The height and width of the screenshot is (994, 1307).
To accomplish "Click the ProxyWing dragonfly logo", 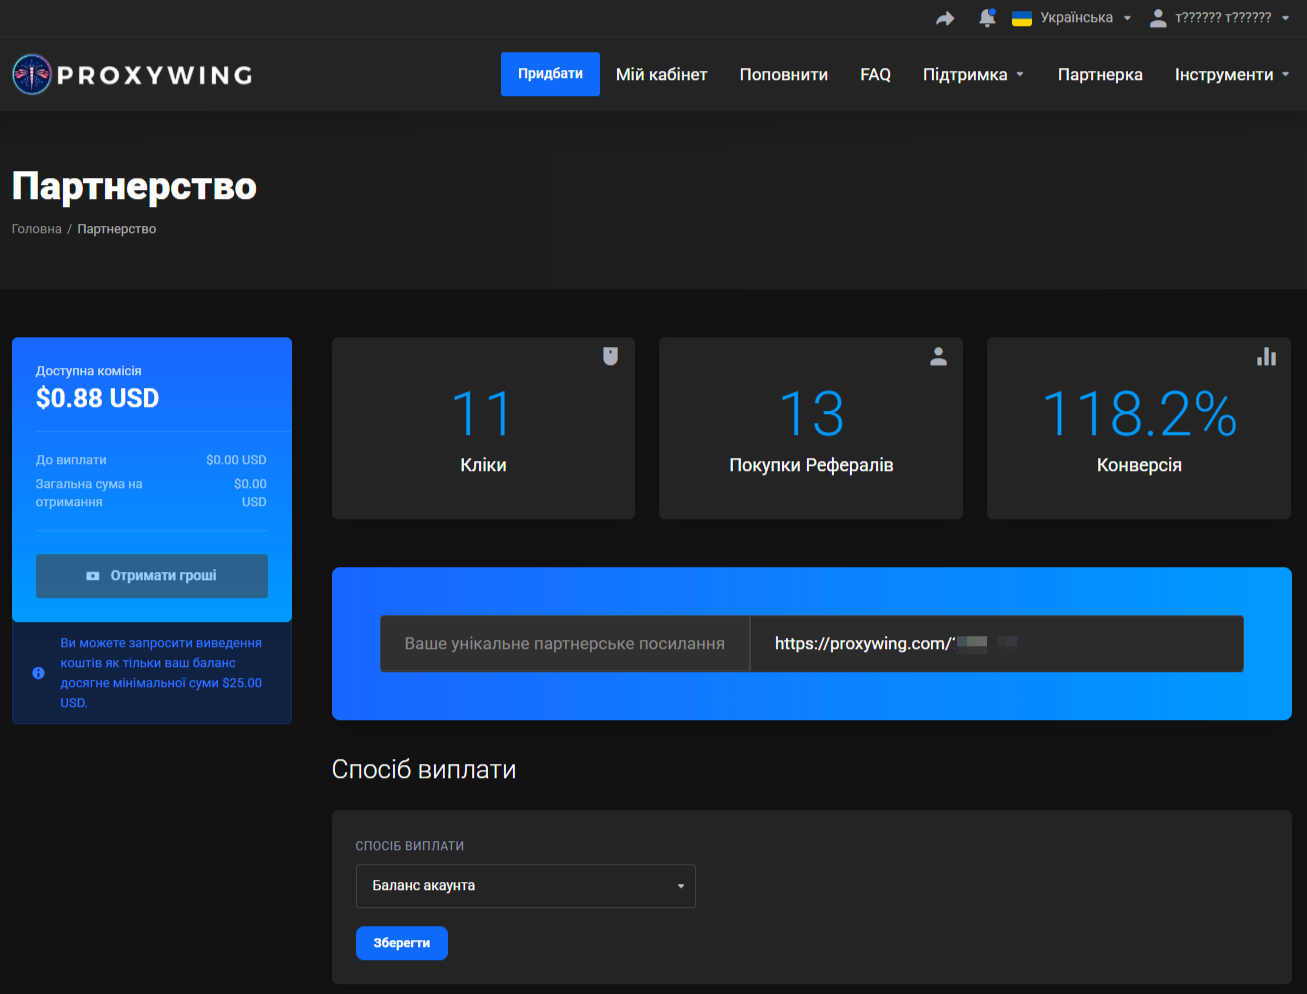I will (x=31, y=74).
